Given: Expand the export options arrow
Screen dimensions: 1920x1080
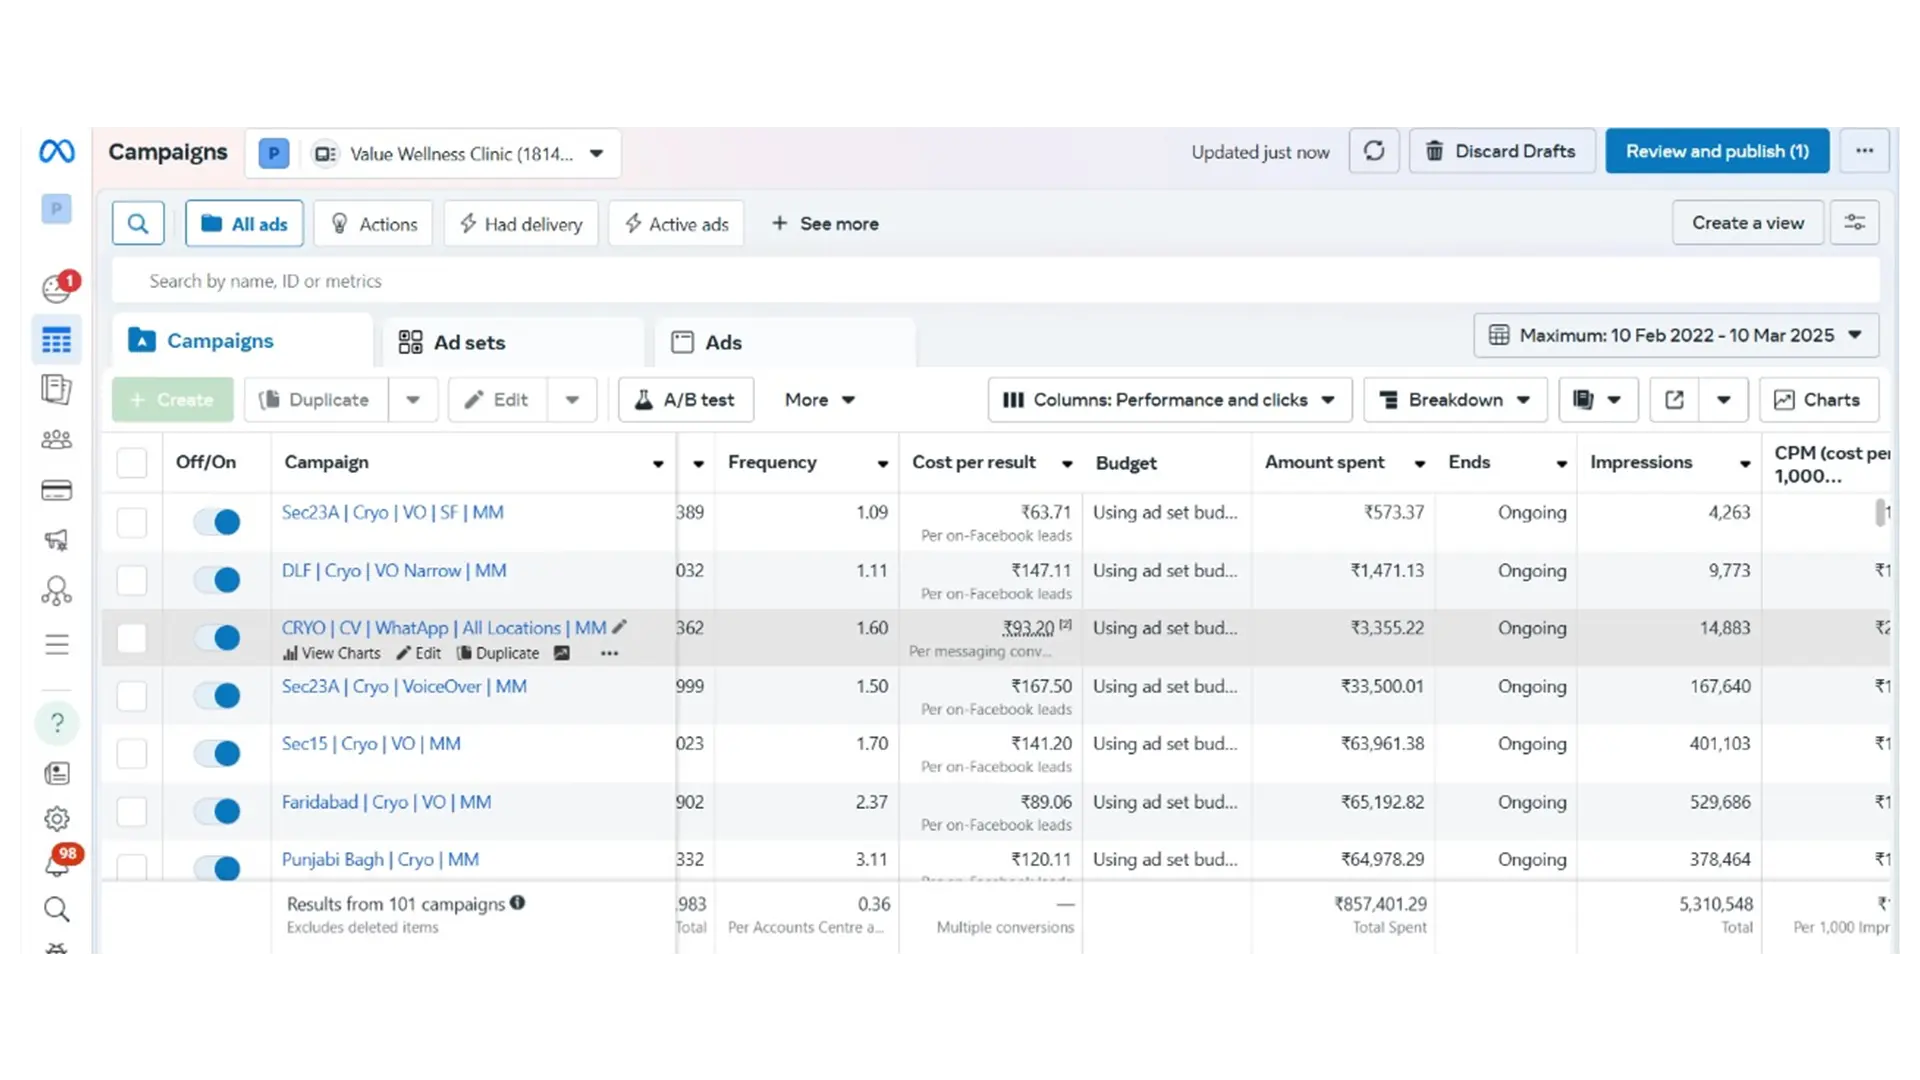Looking at the screenshot, I should (1723, 400).
